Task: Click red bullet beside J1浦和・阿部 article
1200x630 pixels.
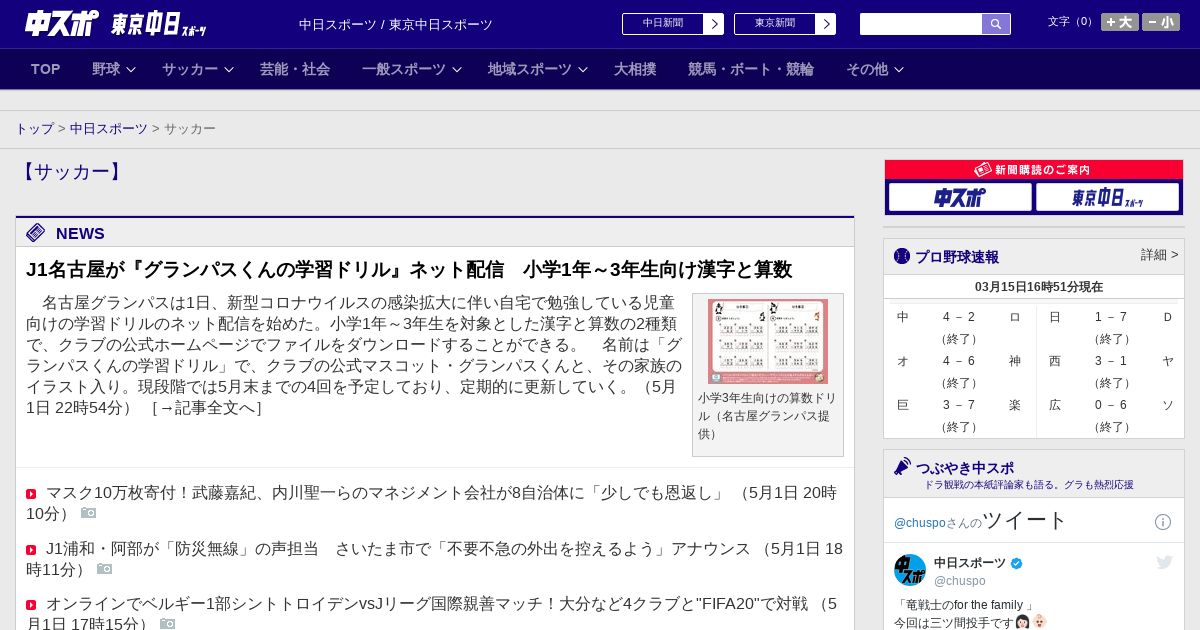Action: click(31, 550)
